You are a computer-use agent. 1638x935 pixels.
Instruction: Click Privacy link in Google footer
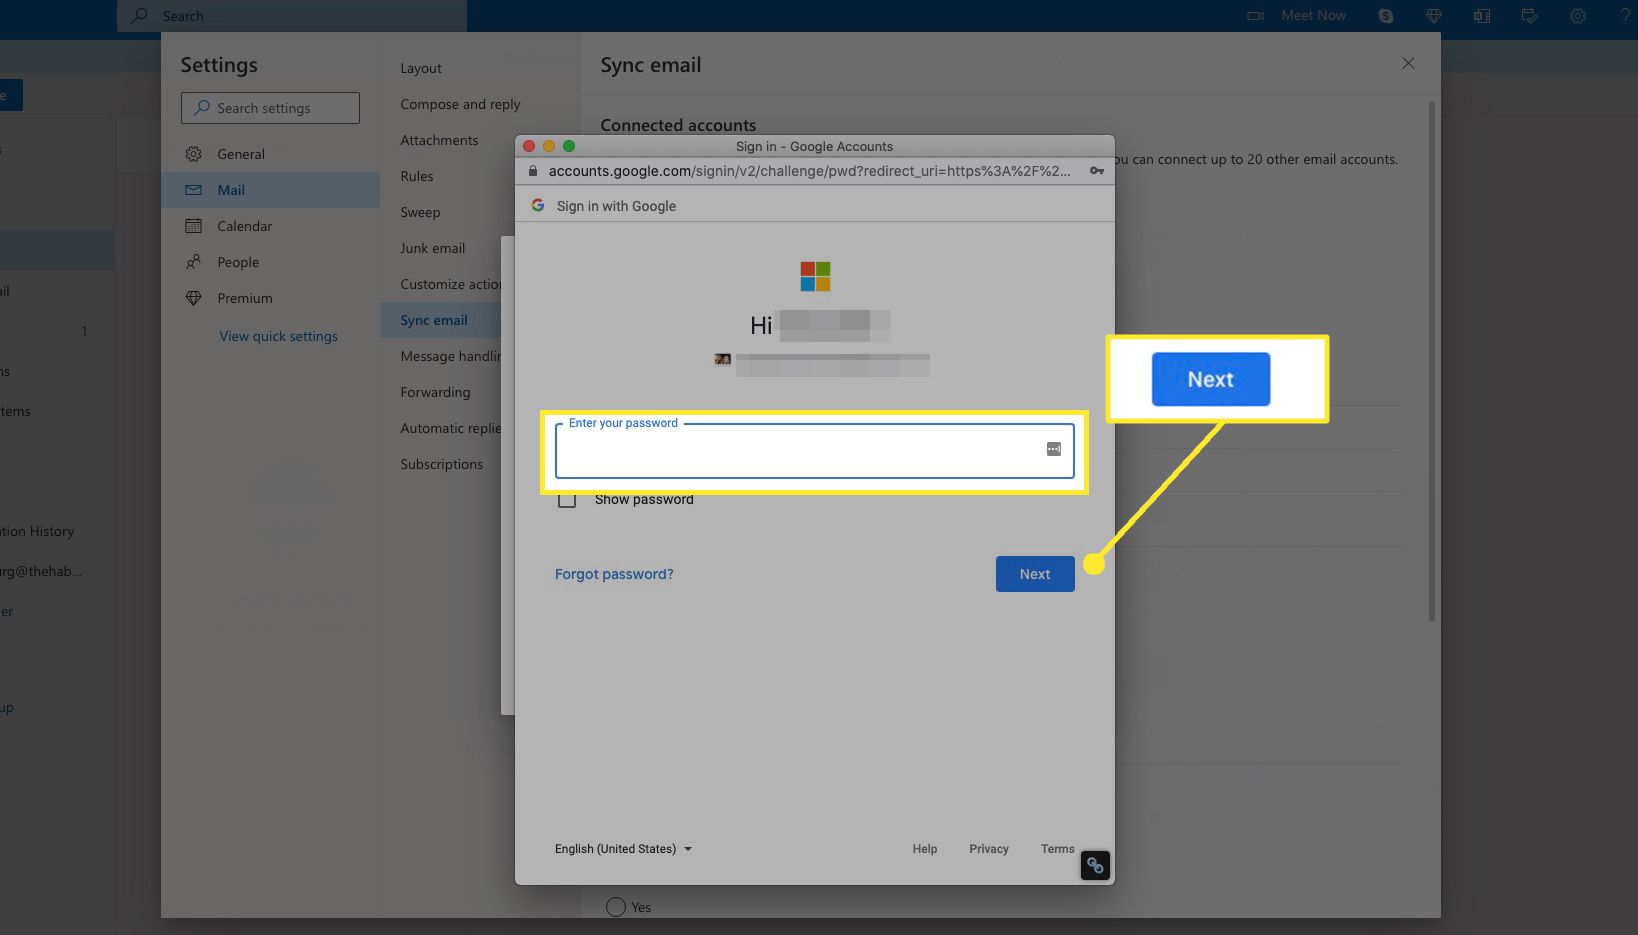989,849
